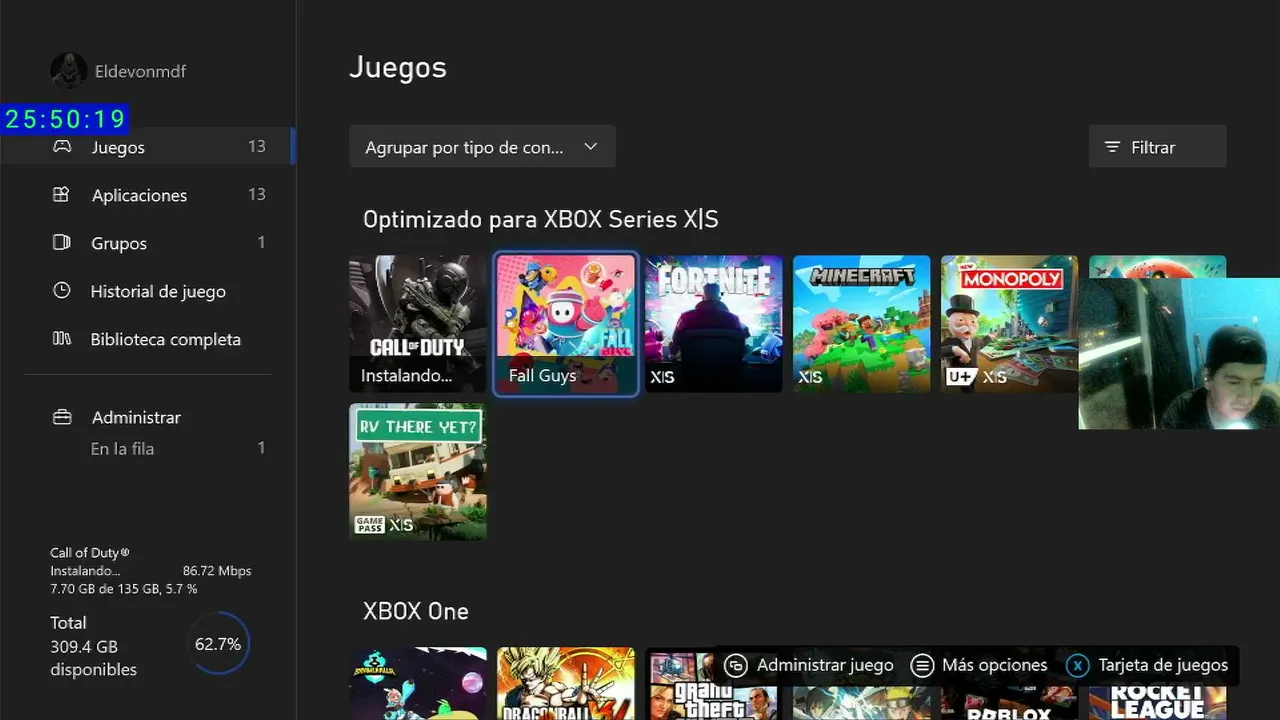Select the Fall Guys game tile
The image size is (1280, 720).
[x=566, y=324]
